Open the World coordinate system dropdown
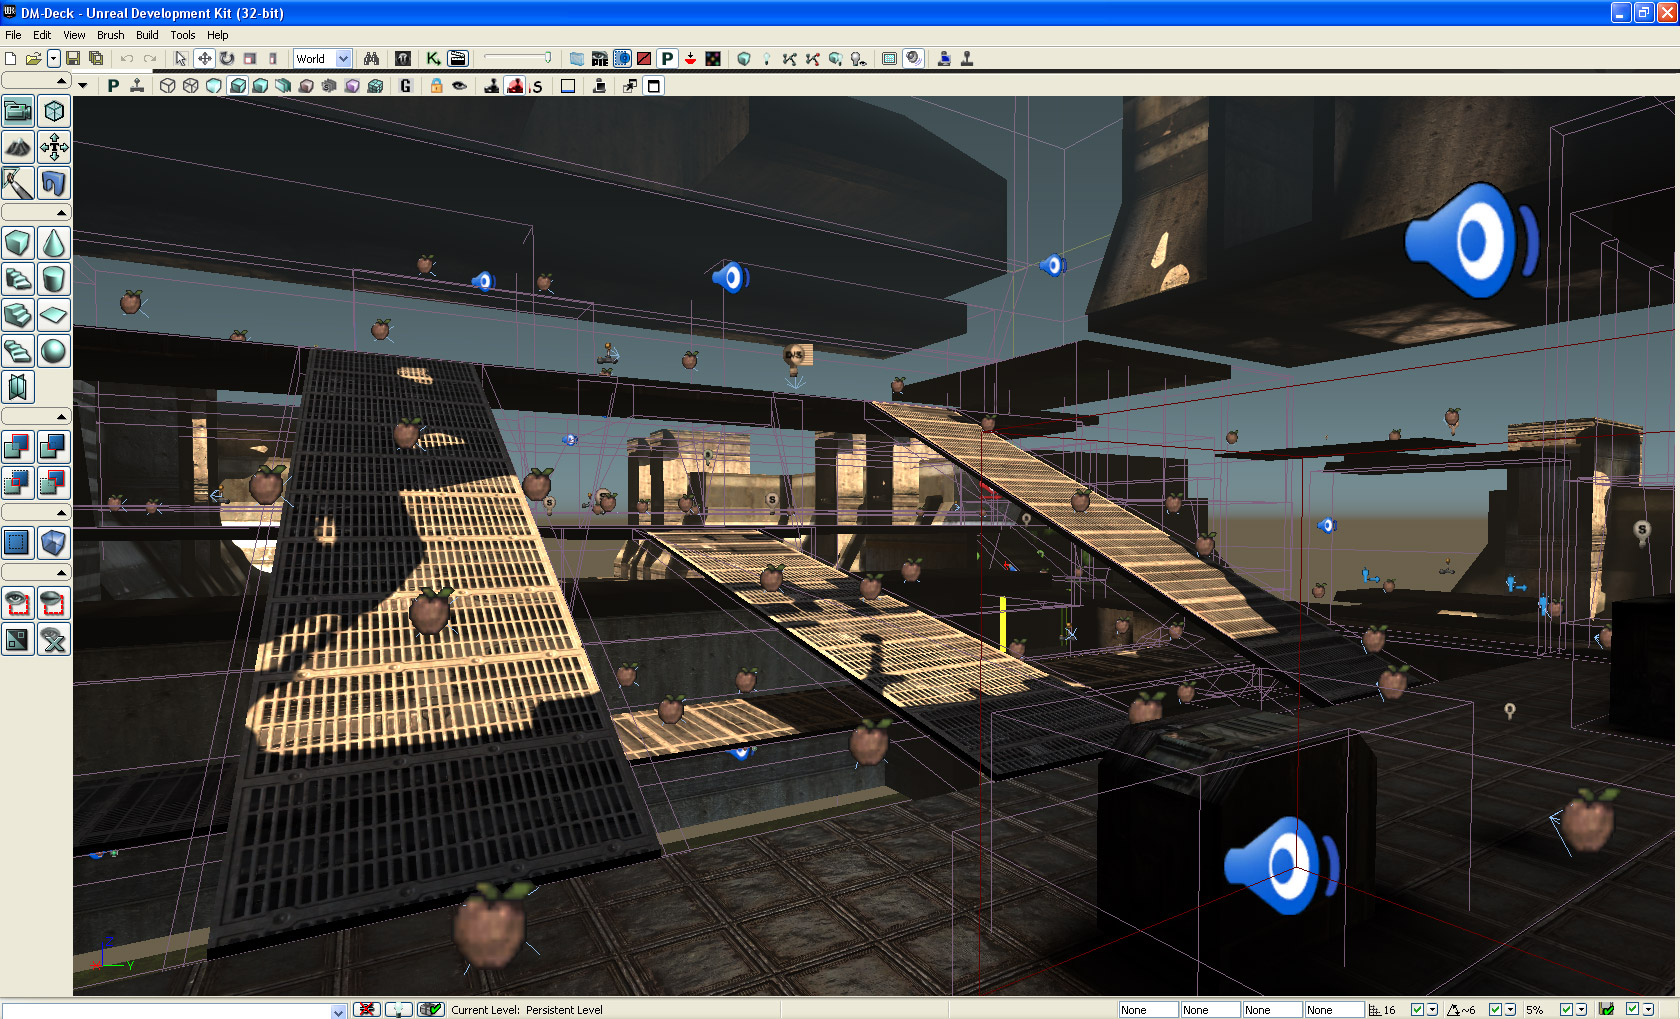Viewport: 1680px width, 1019px height. point(322,58)
